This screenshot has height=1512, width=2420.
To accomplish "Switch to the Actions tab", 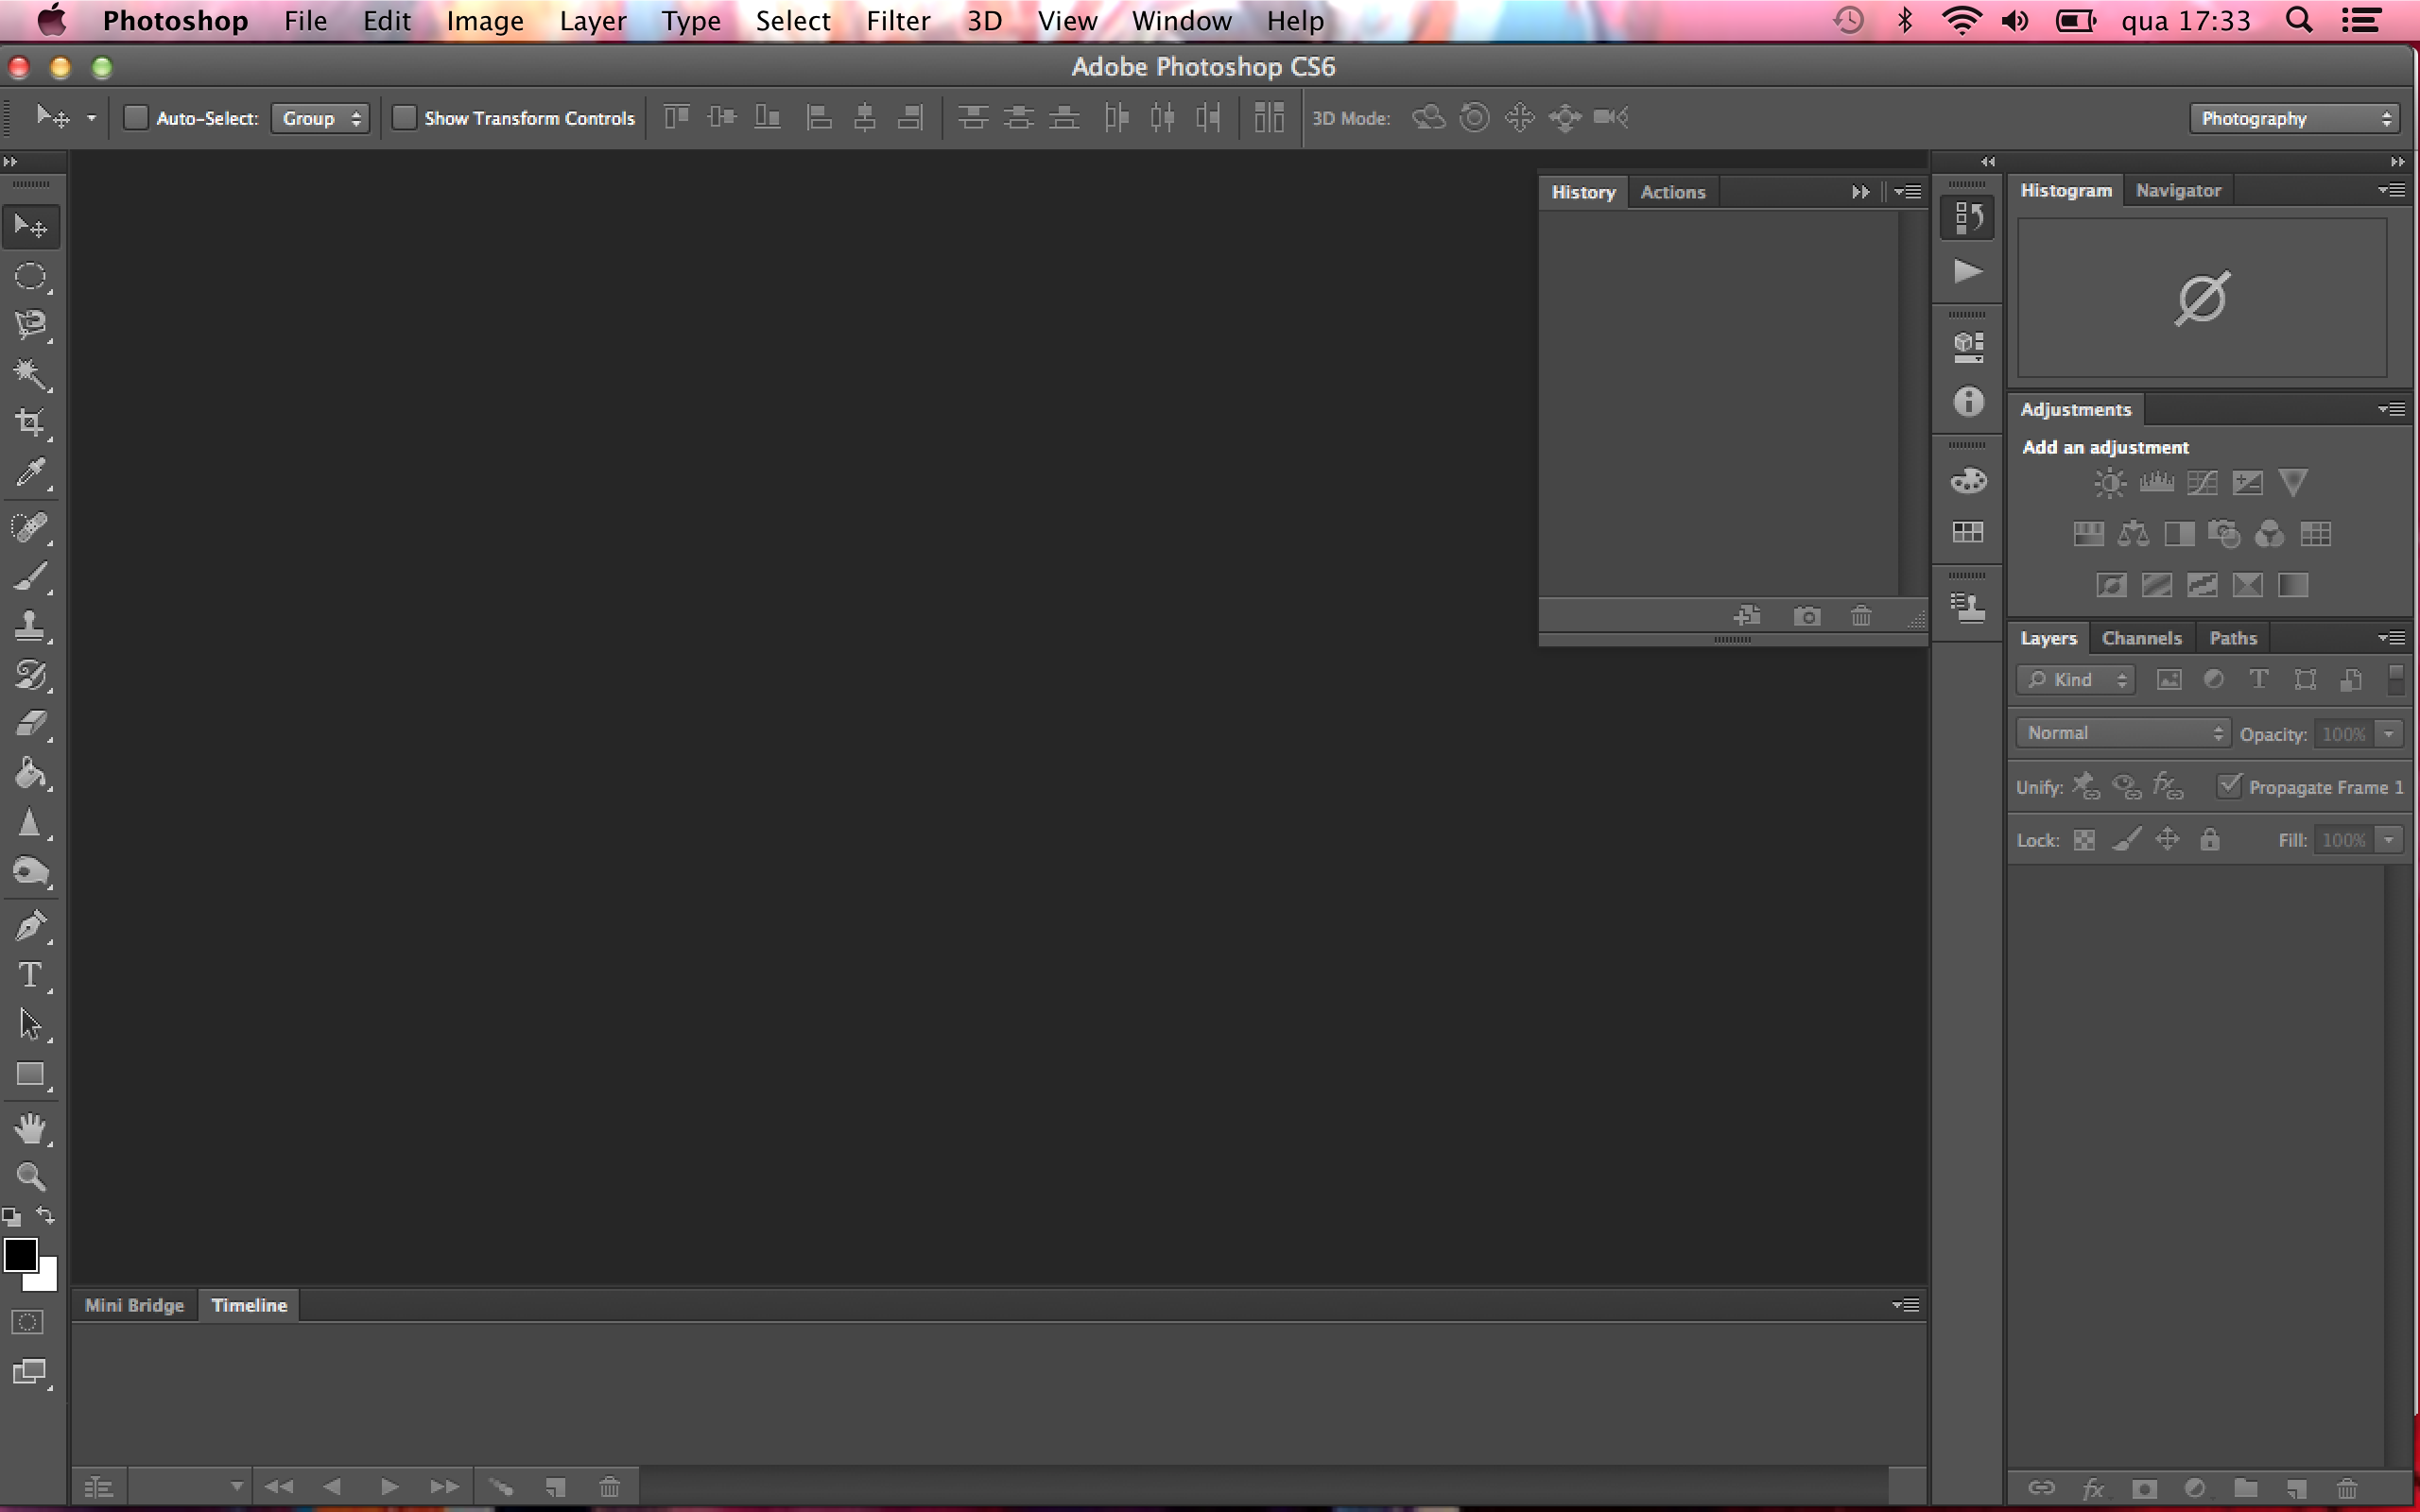I will [1672, 192].
